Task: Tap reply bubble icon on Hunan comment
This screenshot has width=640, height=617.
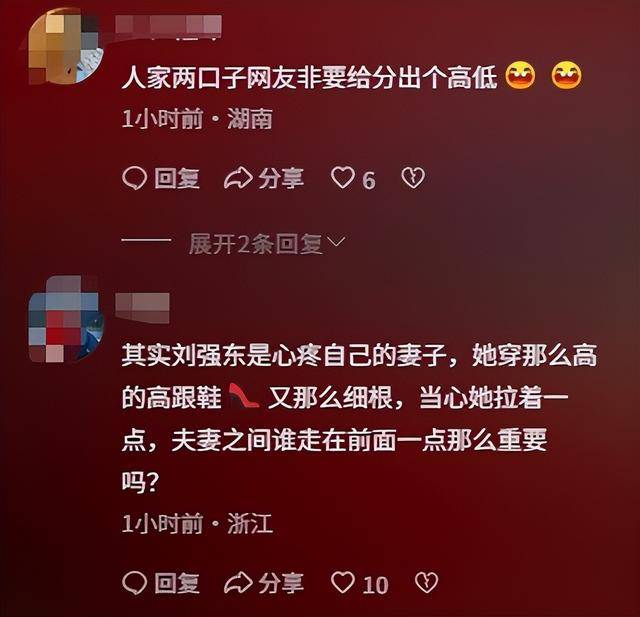Action: [x=134, y=178]
